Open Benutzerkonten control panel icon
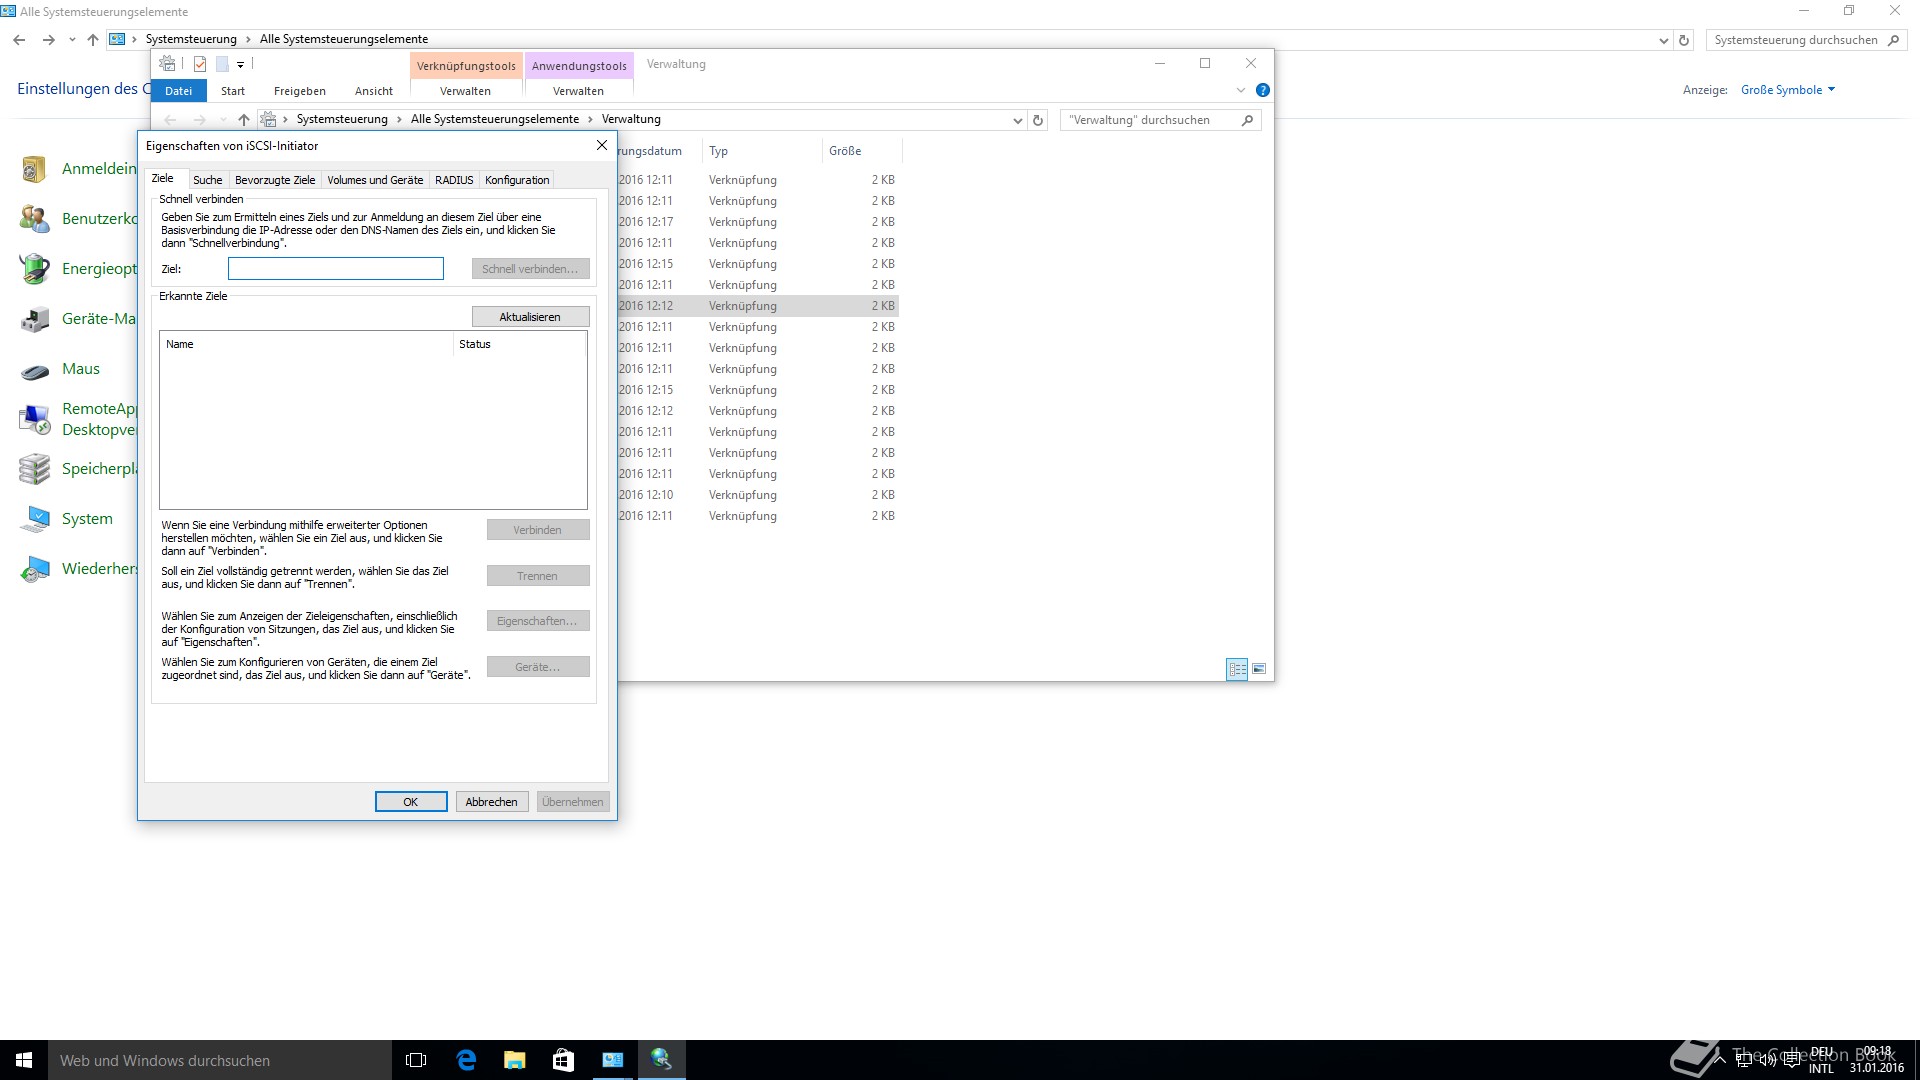The image size is (1920, 1080). pyautogui.click(x=34, y=219)
